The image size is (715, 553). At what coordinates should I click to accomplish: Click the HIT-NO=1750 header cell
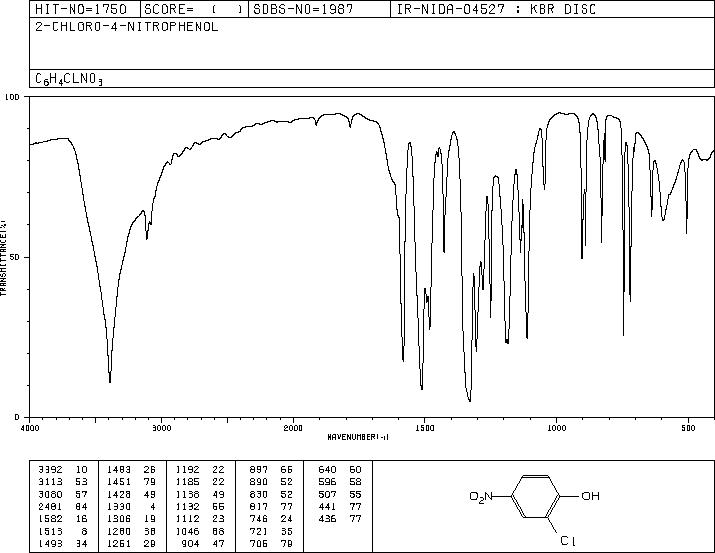[85, 9]
